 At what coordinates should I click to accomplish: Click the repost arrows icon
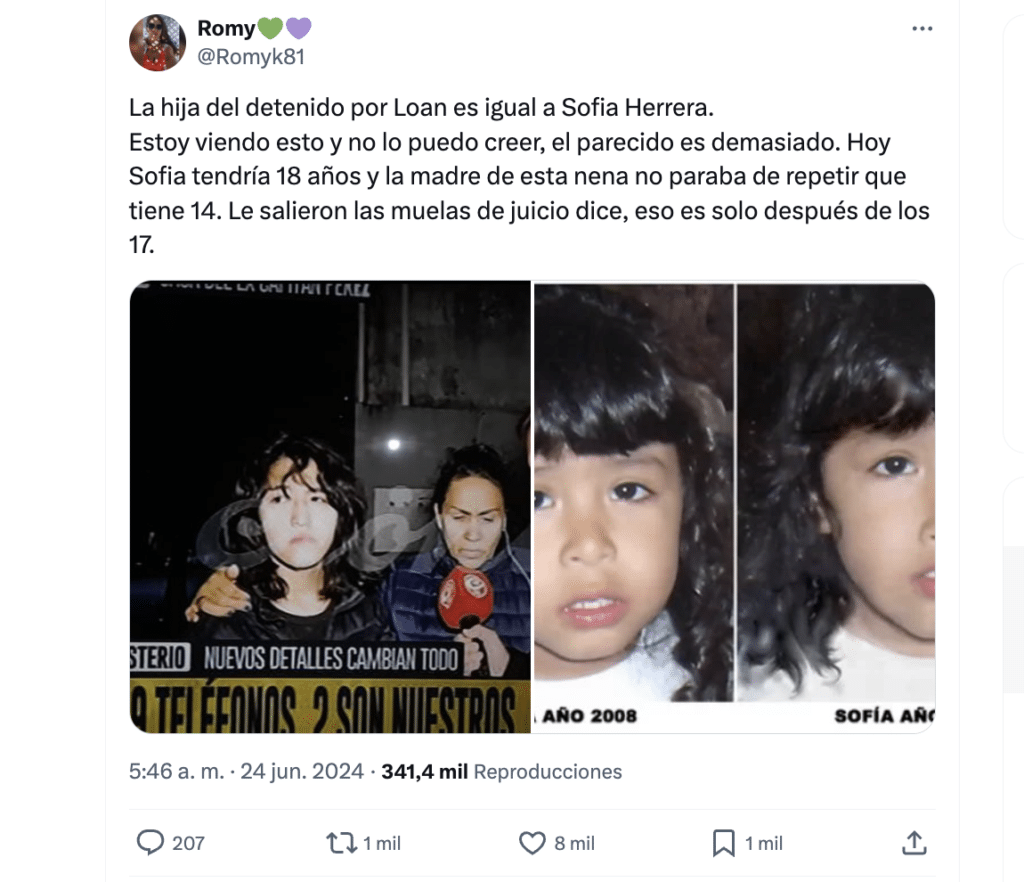342,843
